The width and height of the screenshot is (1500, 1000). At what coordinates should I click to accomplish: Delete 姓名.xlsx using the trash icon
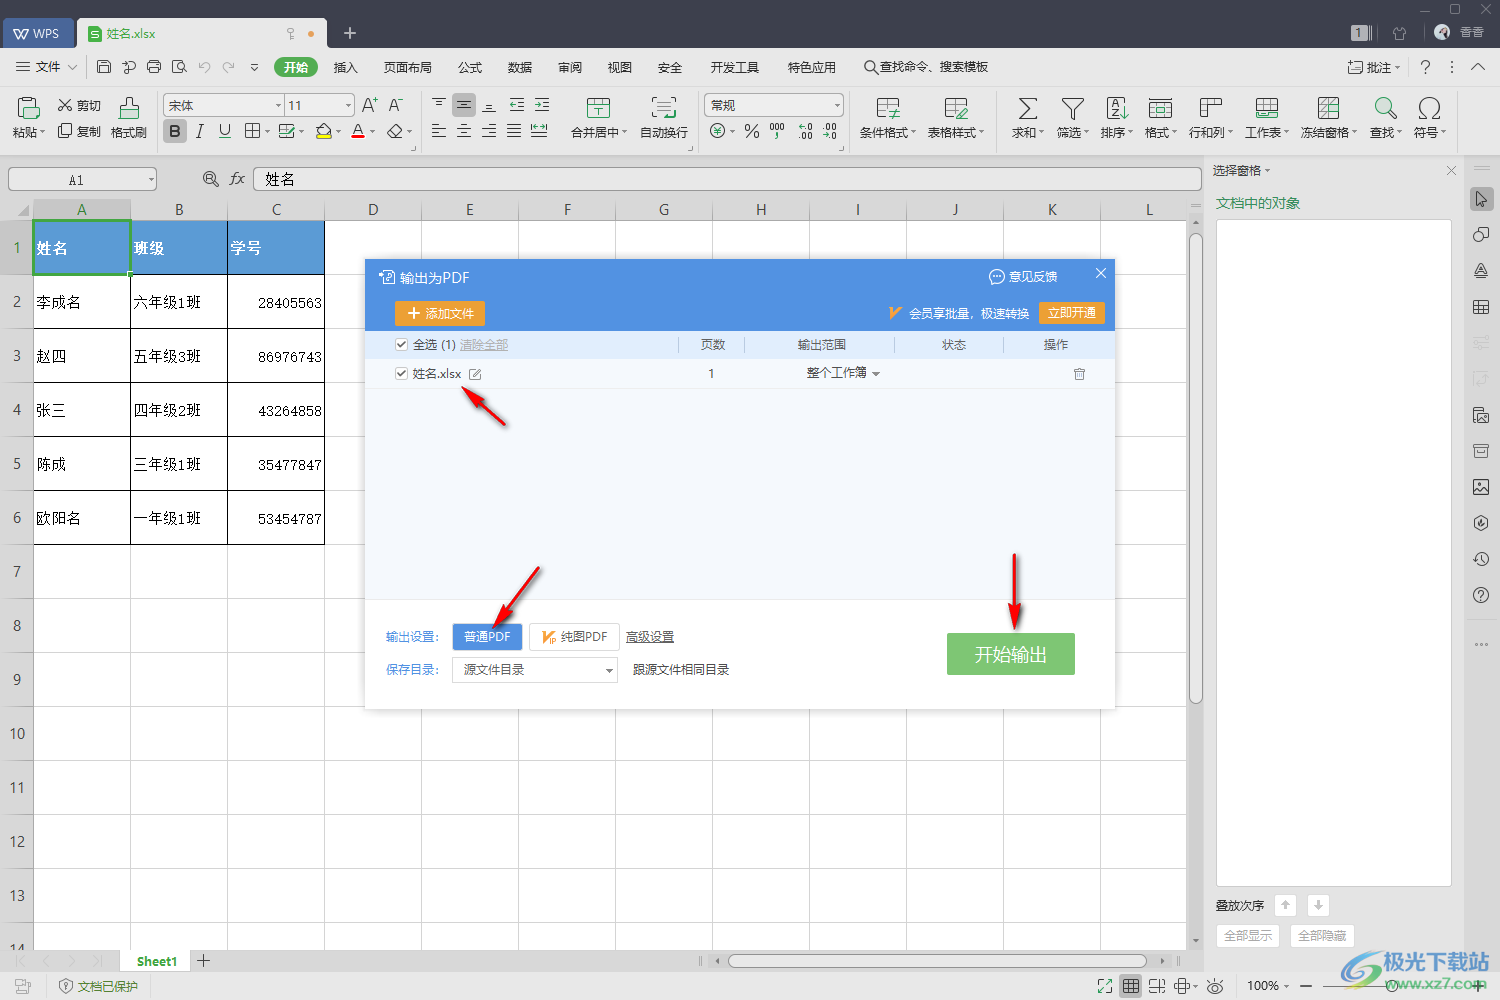[x=1079, y=374]
